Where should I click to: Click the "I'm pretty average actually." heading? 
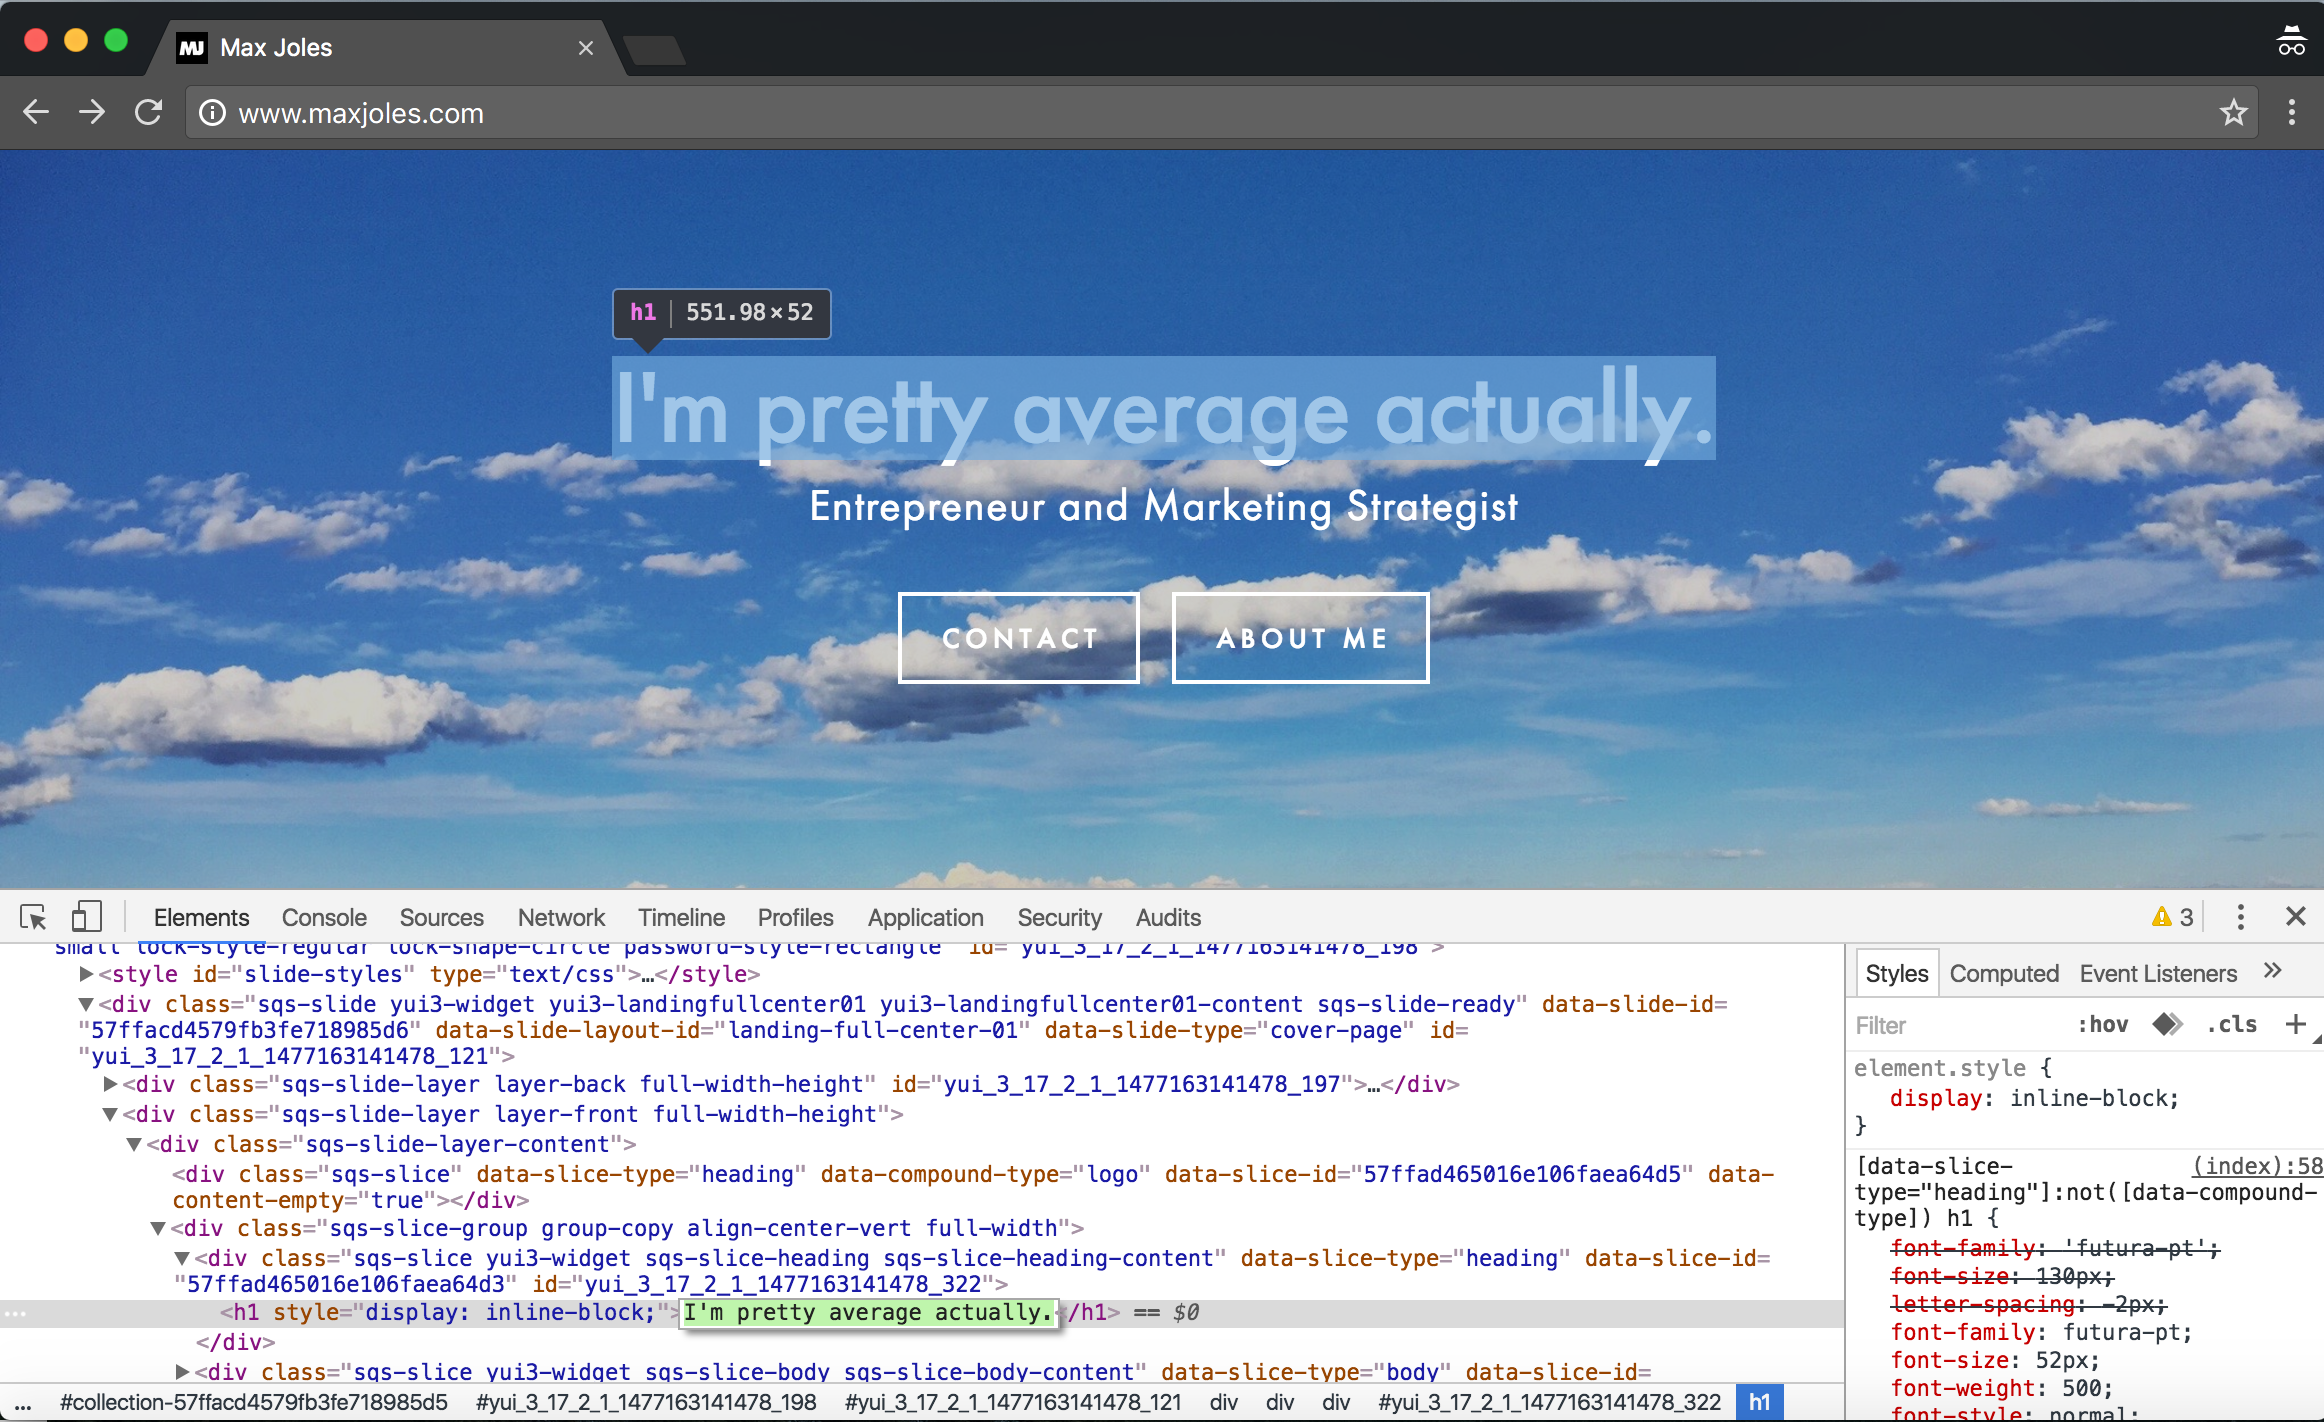coord(1164,408)
